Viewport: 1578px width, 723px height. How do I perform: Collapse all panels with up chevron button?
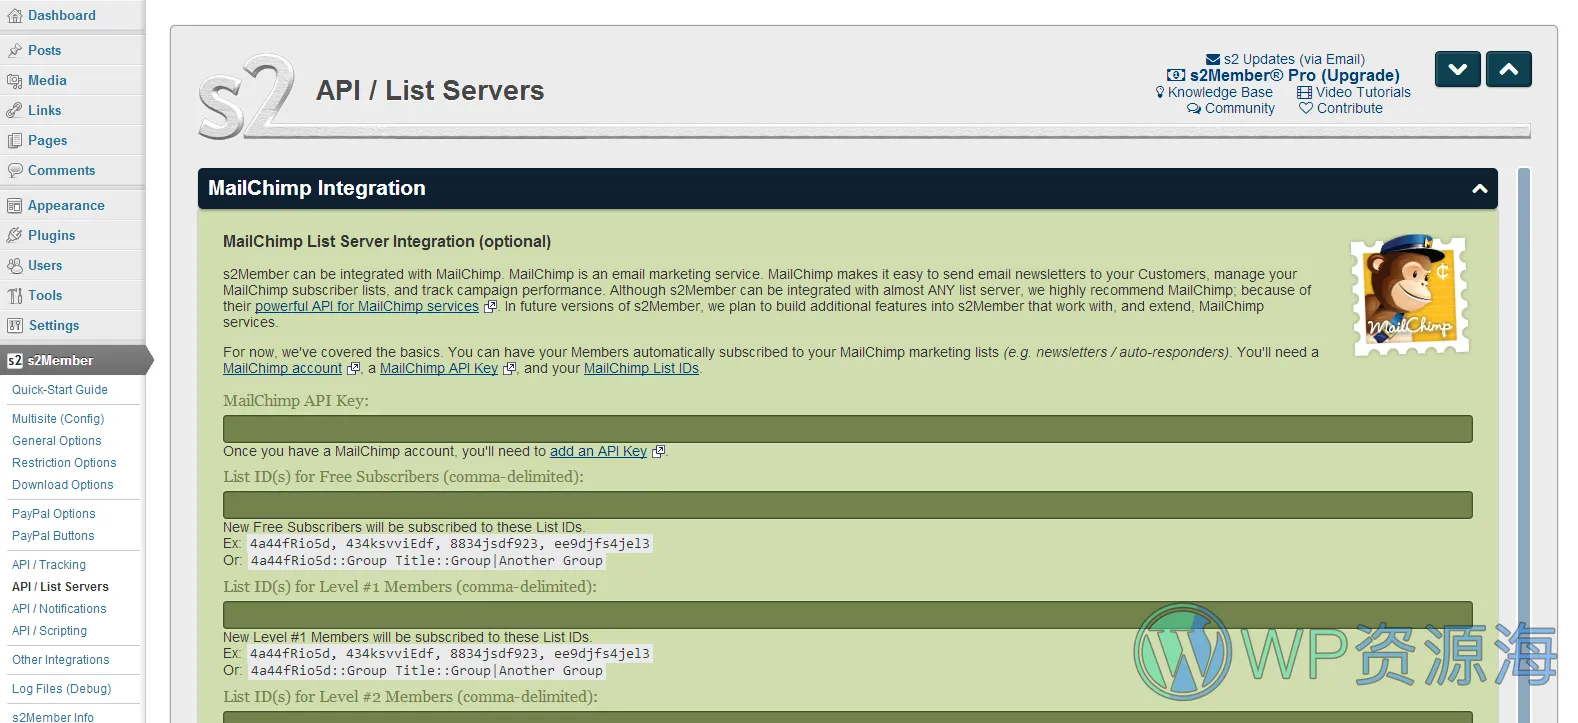(1509, 69)
